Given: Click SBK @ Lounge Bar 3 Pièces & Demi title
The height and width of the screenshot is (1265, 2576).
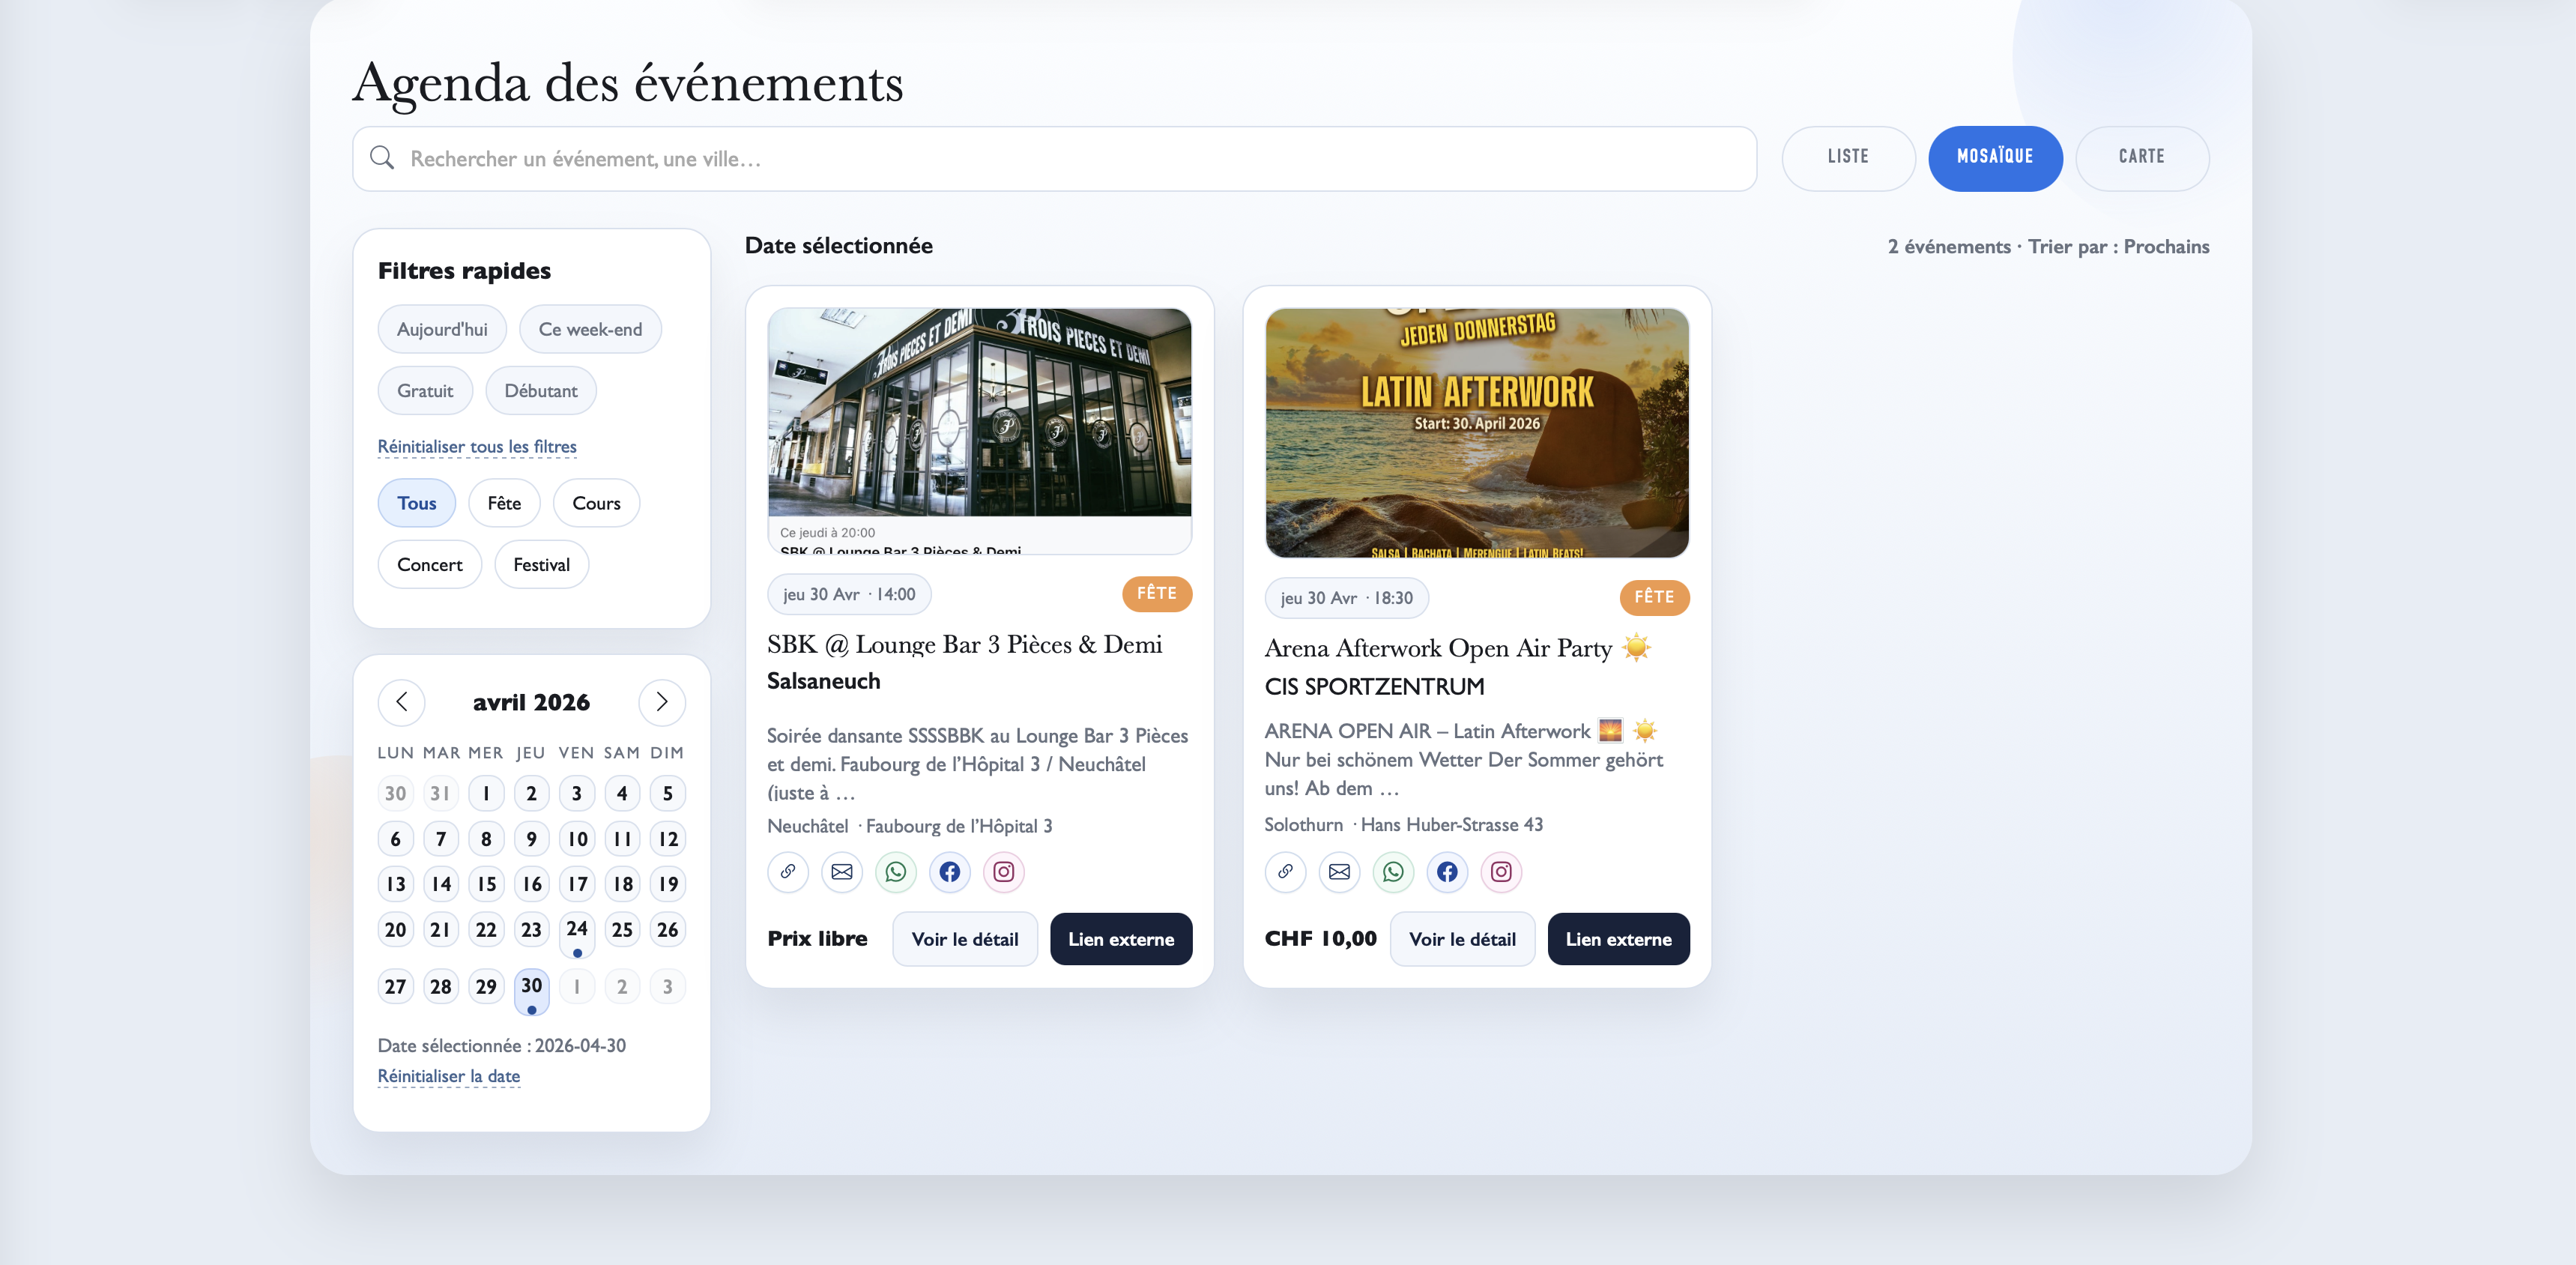Looking at the screenshot, I should click(964, 645).
